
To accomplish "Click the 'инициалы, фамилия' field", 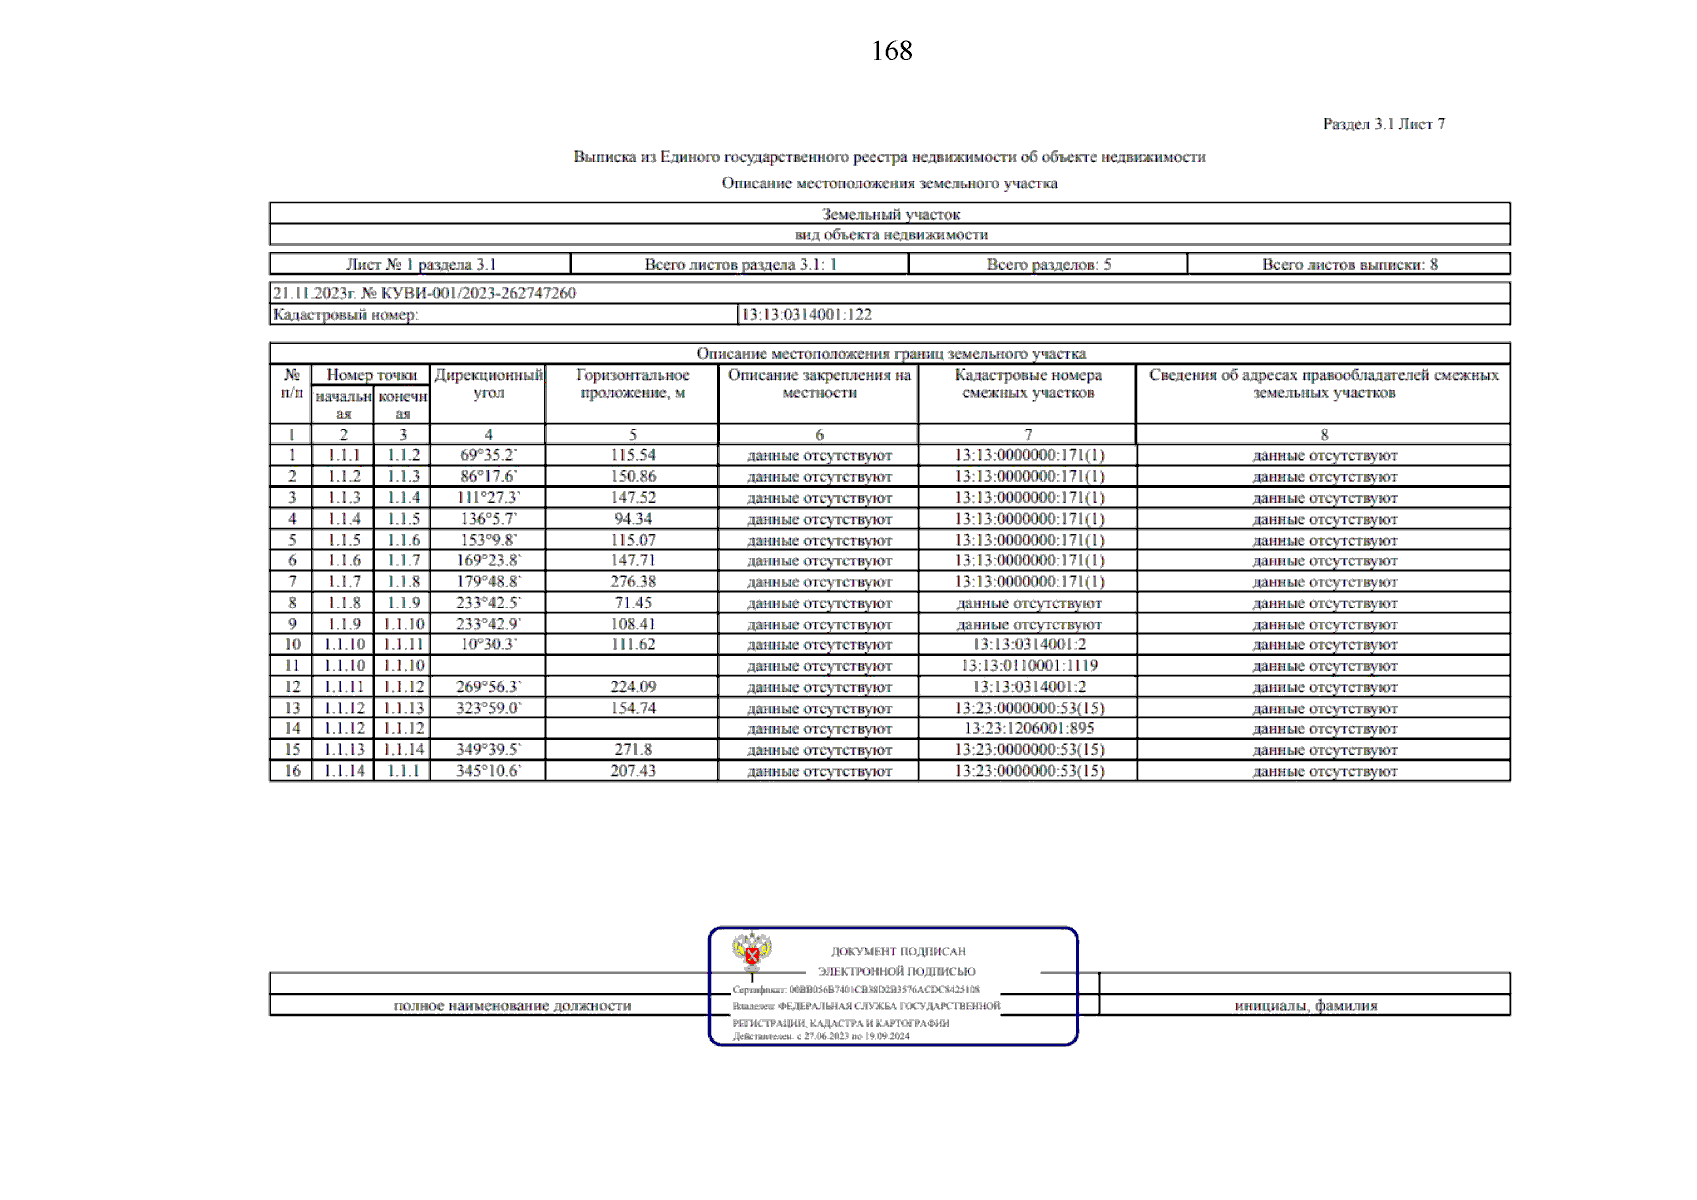I will tap(1305, 1006).
